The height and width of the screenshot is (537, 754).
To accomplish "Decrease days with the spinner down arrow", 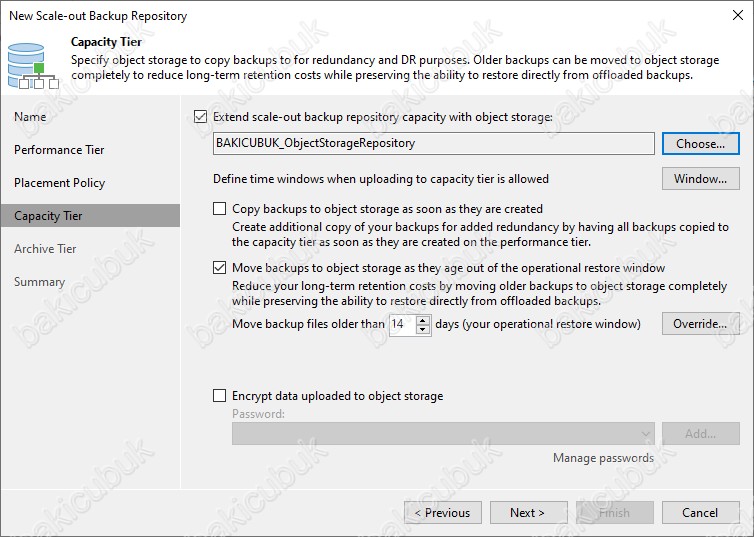I will tap(422, 329).
